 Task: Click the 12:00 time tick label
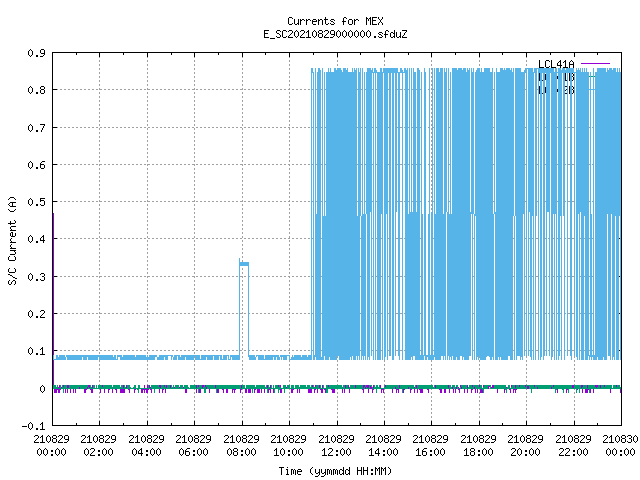click(x=336, y=452)
